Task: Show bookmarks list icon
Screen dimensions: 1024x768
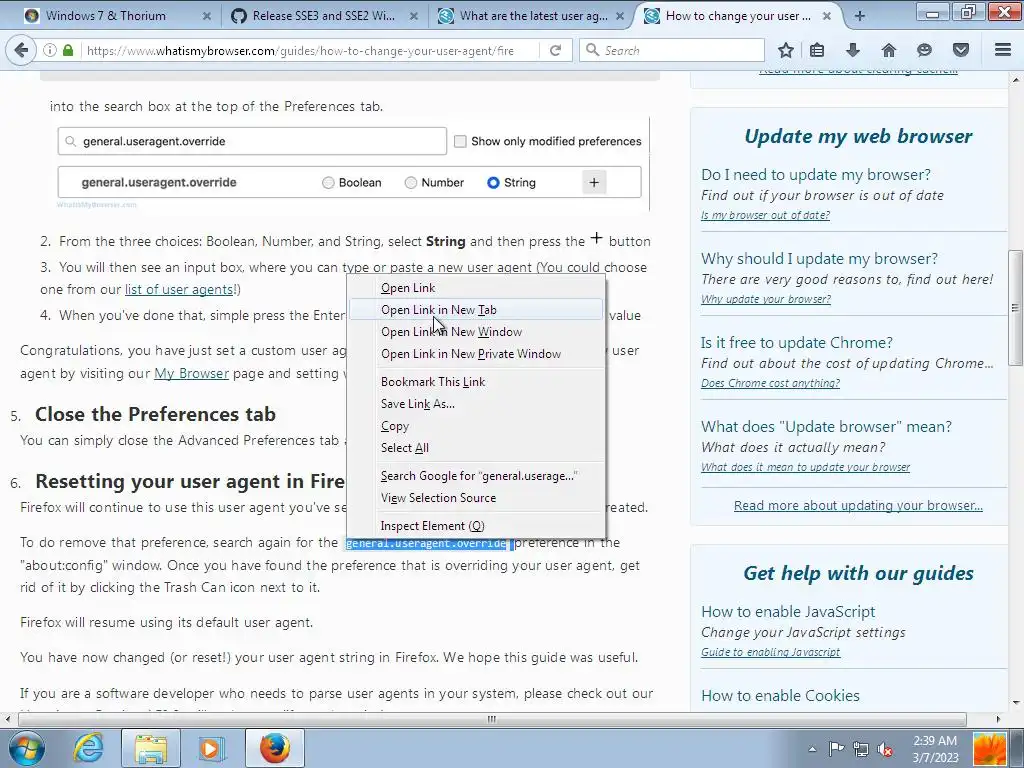Action: 817,50
